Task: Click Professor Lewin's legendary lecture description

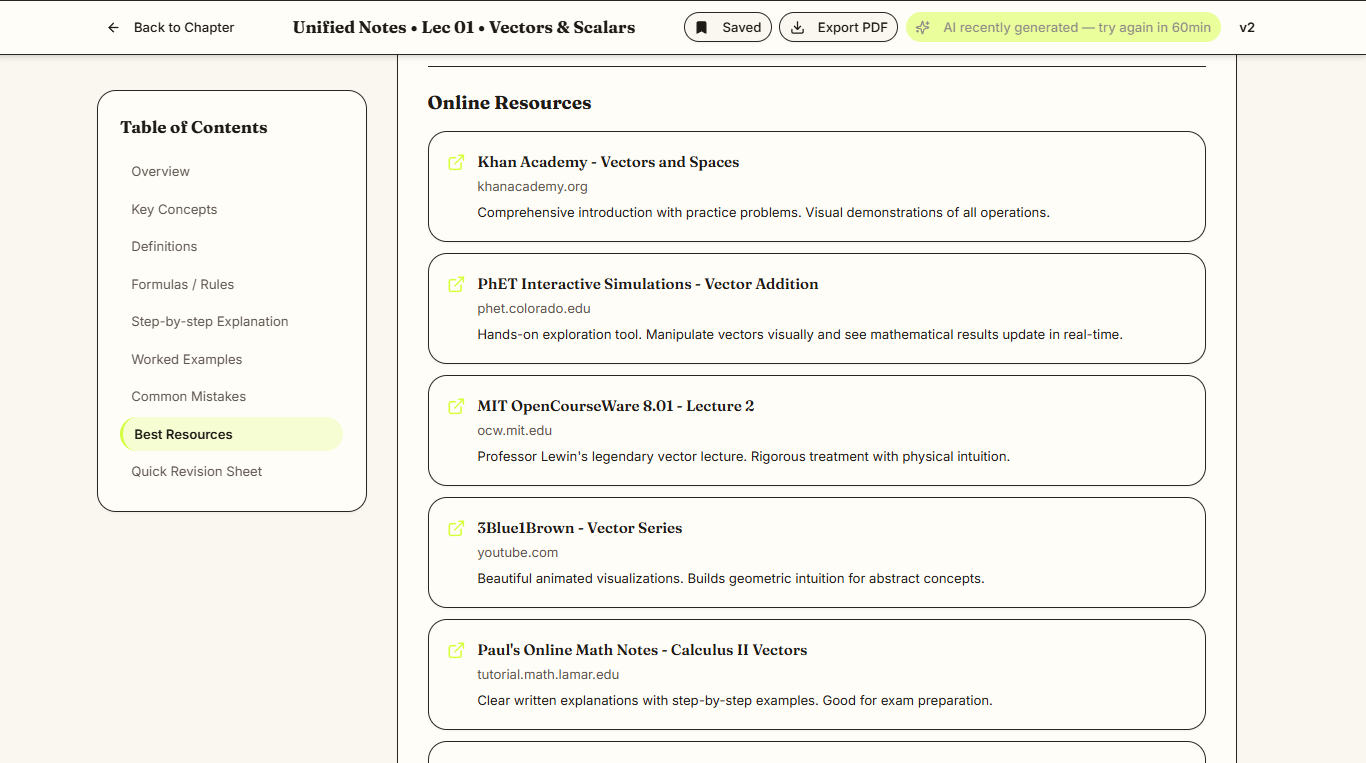Action: [744, 457]
